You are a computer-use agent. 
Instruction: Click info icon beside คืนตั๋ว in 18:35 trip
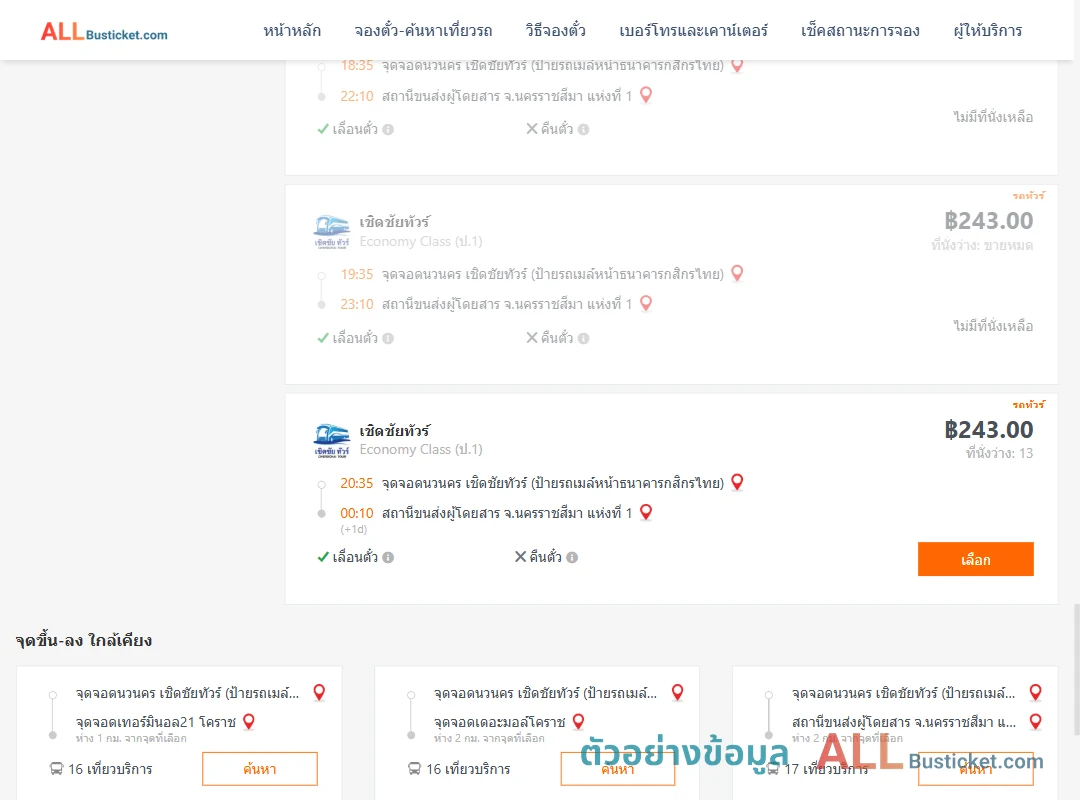583,130
